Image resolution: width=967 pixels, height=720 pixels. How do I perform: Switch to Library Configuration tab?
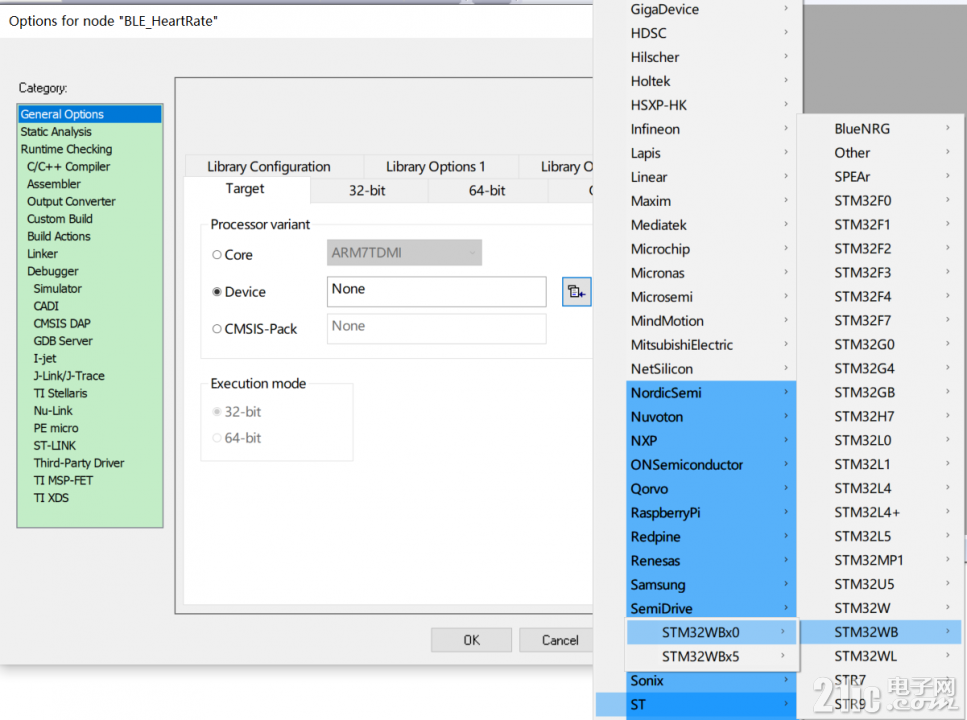point(269,167)
